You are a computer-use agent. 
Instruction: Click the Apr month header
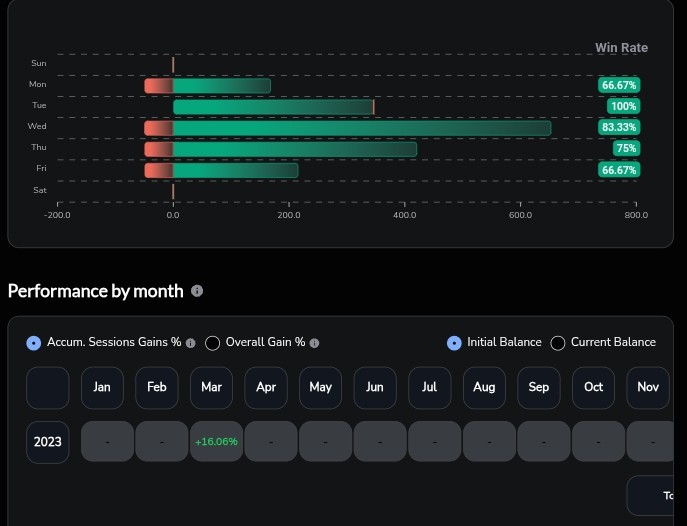pos(266,388)
